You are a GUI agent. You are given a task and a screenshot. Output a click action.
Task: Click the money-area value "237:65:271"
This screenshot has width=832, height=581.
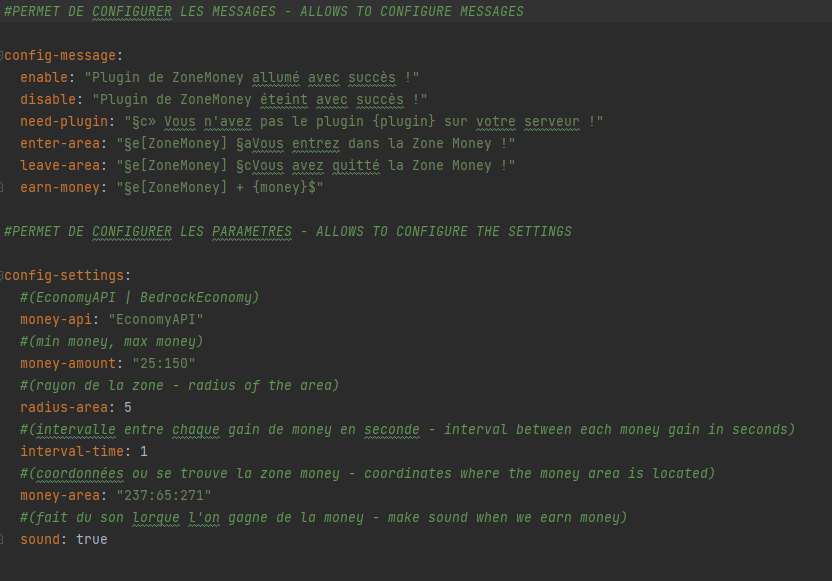(164, 495)
